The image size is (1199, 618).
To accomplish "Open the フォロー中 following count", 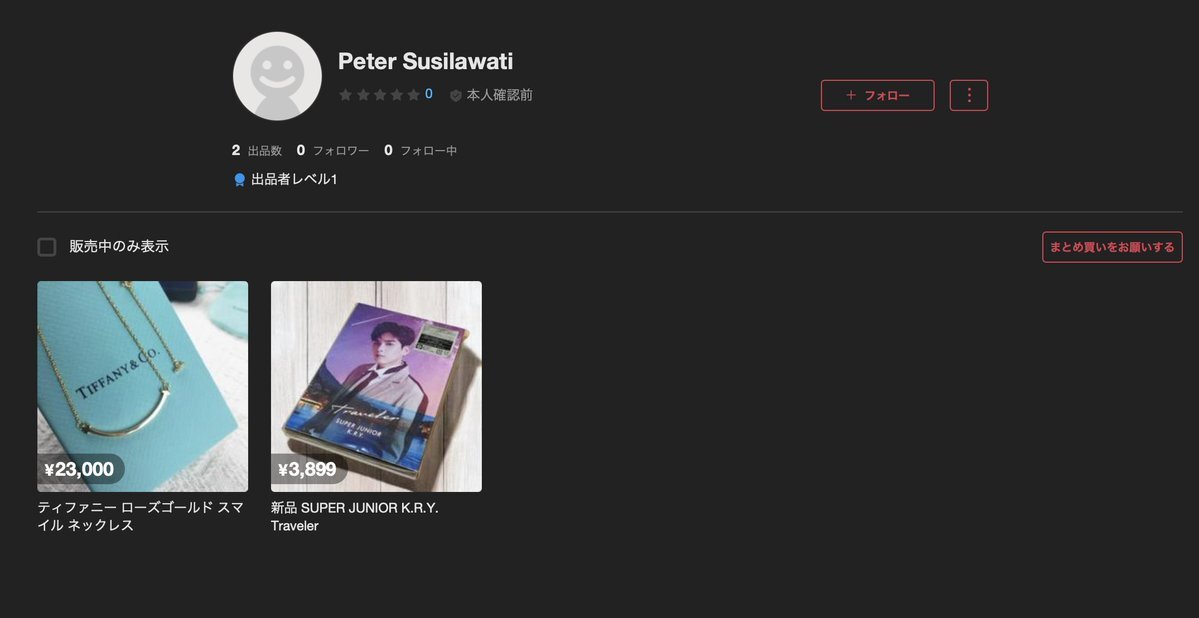I will click(x=421, y=151).
